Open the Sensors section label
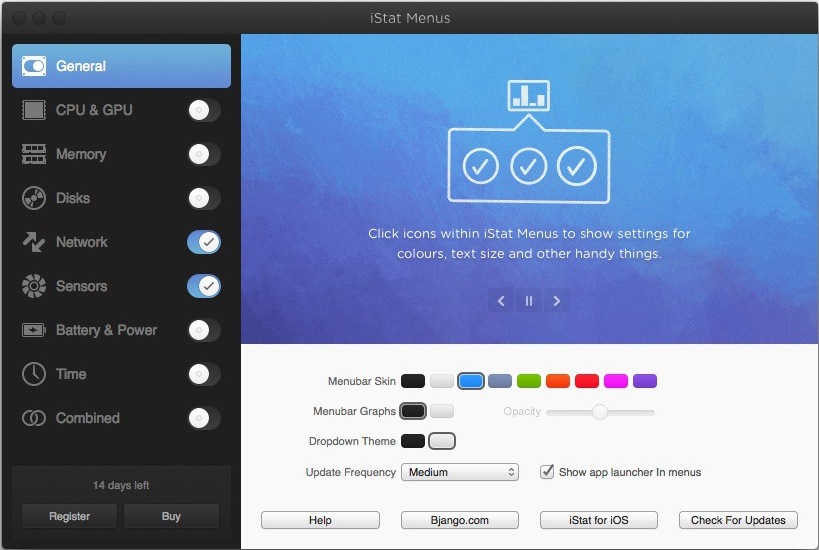Image resolution: width=819 pixels, height=550 pixels. point(81,286)
